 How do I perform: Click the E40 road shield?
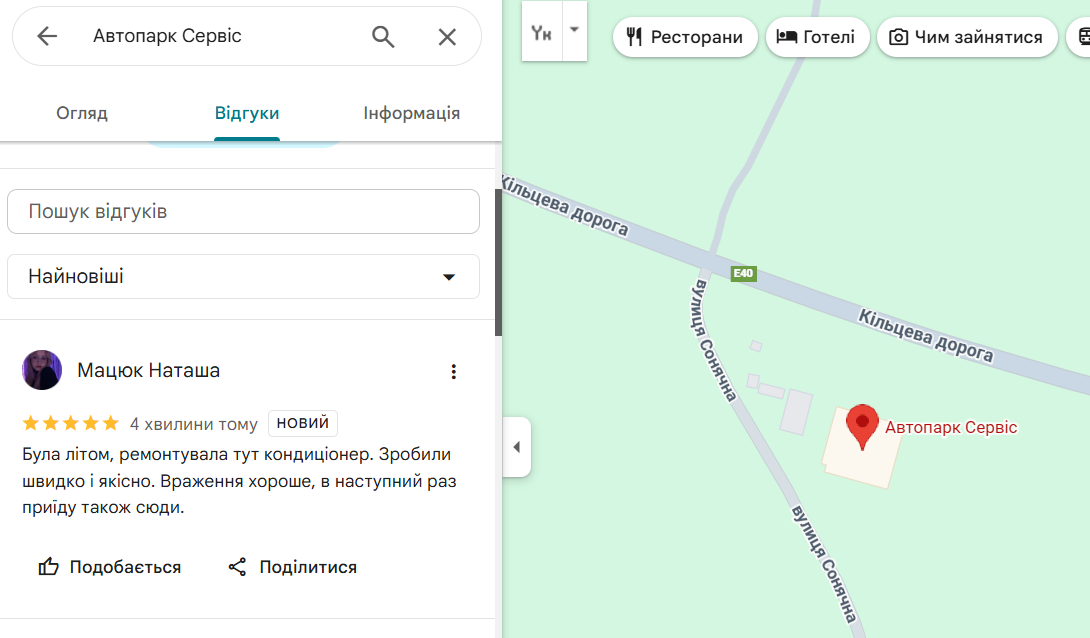[x=743, y=273]
